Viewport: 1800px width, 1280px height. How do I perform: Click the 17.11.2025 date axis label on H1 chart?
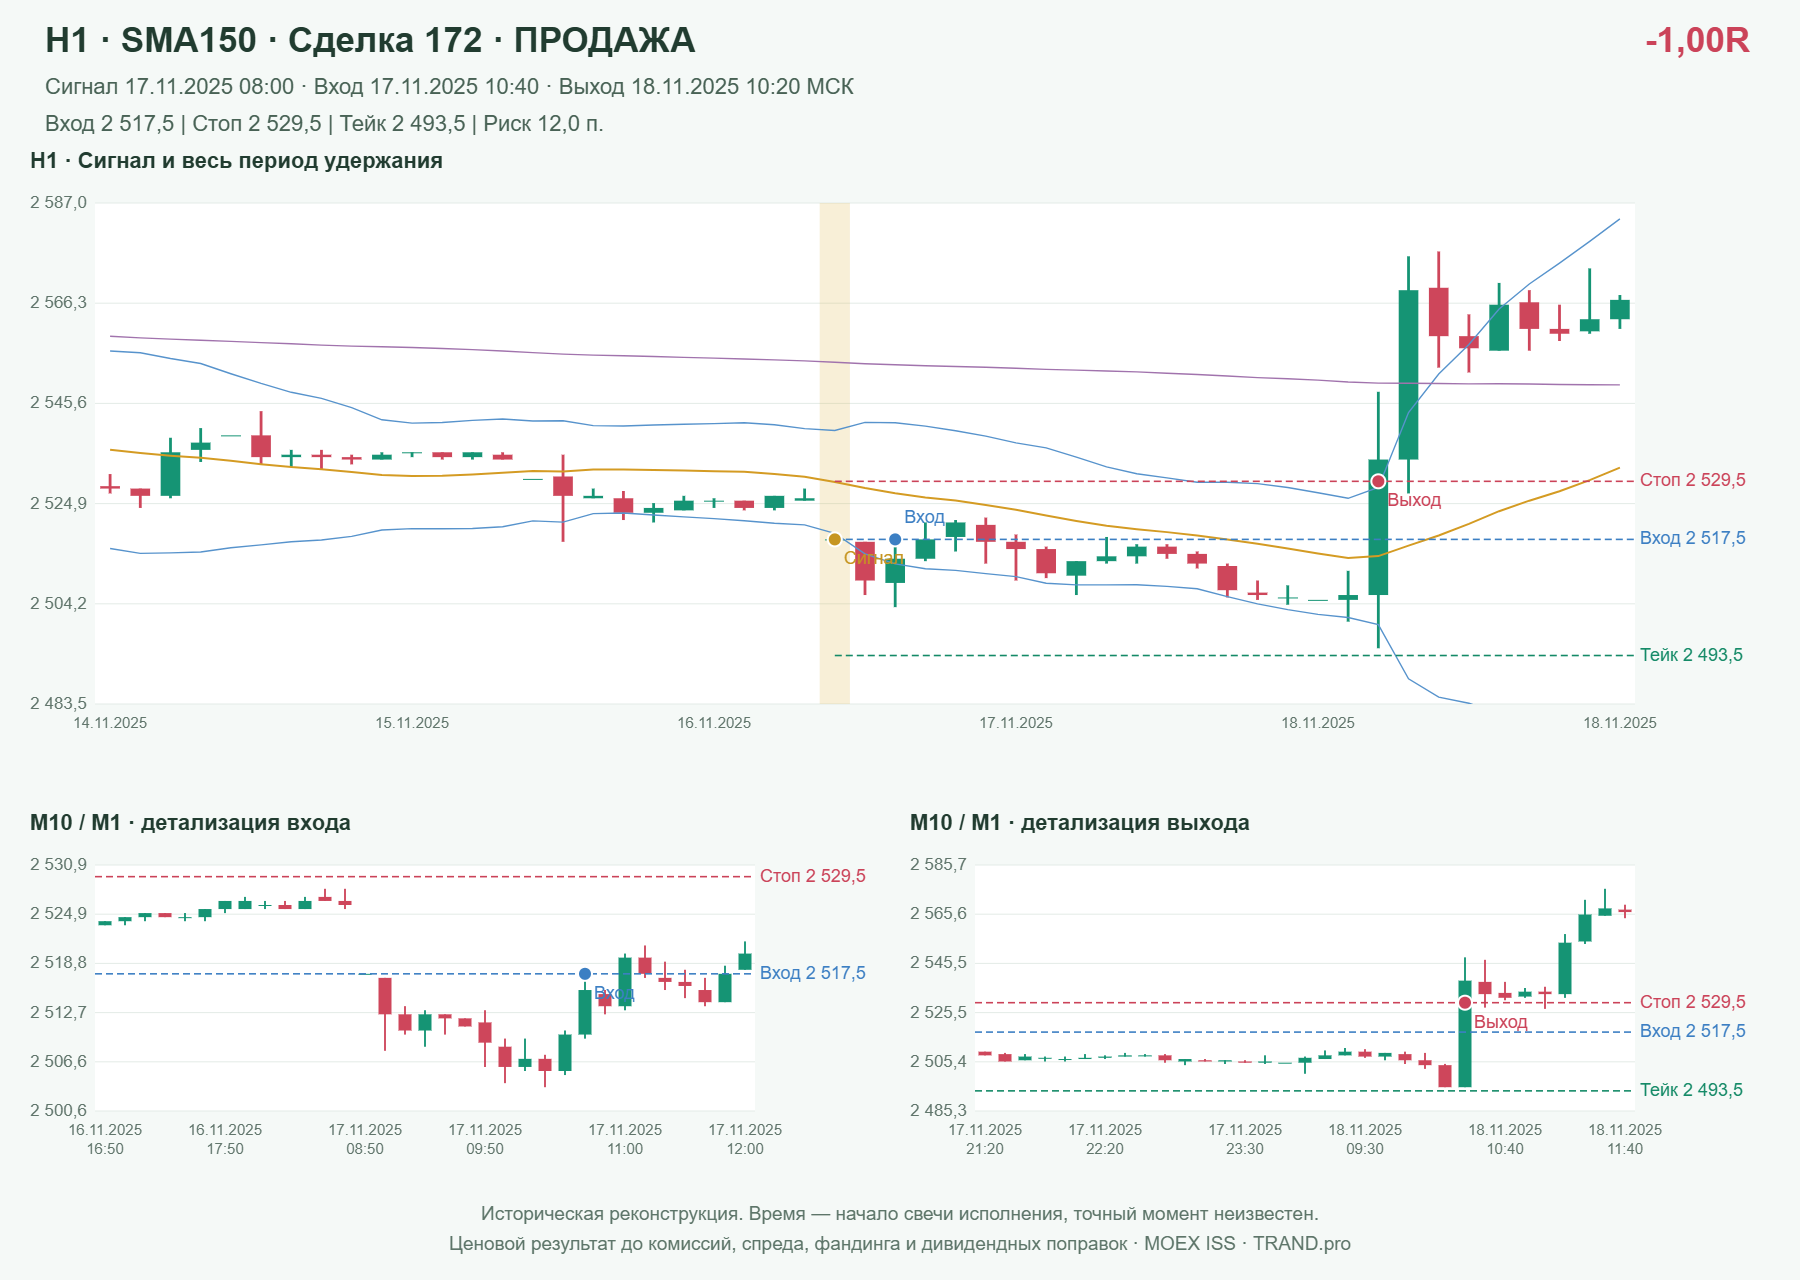click(x=1016, y=724)
